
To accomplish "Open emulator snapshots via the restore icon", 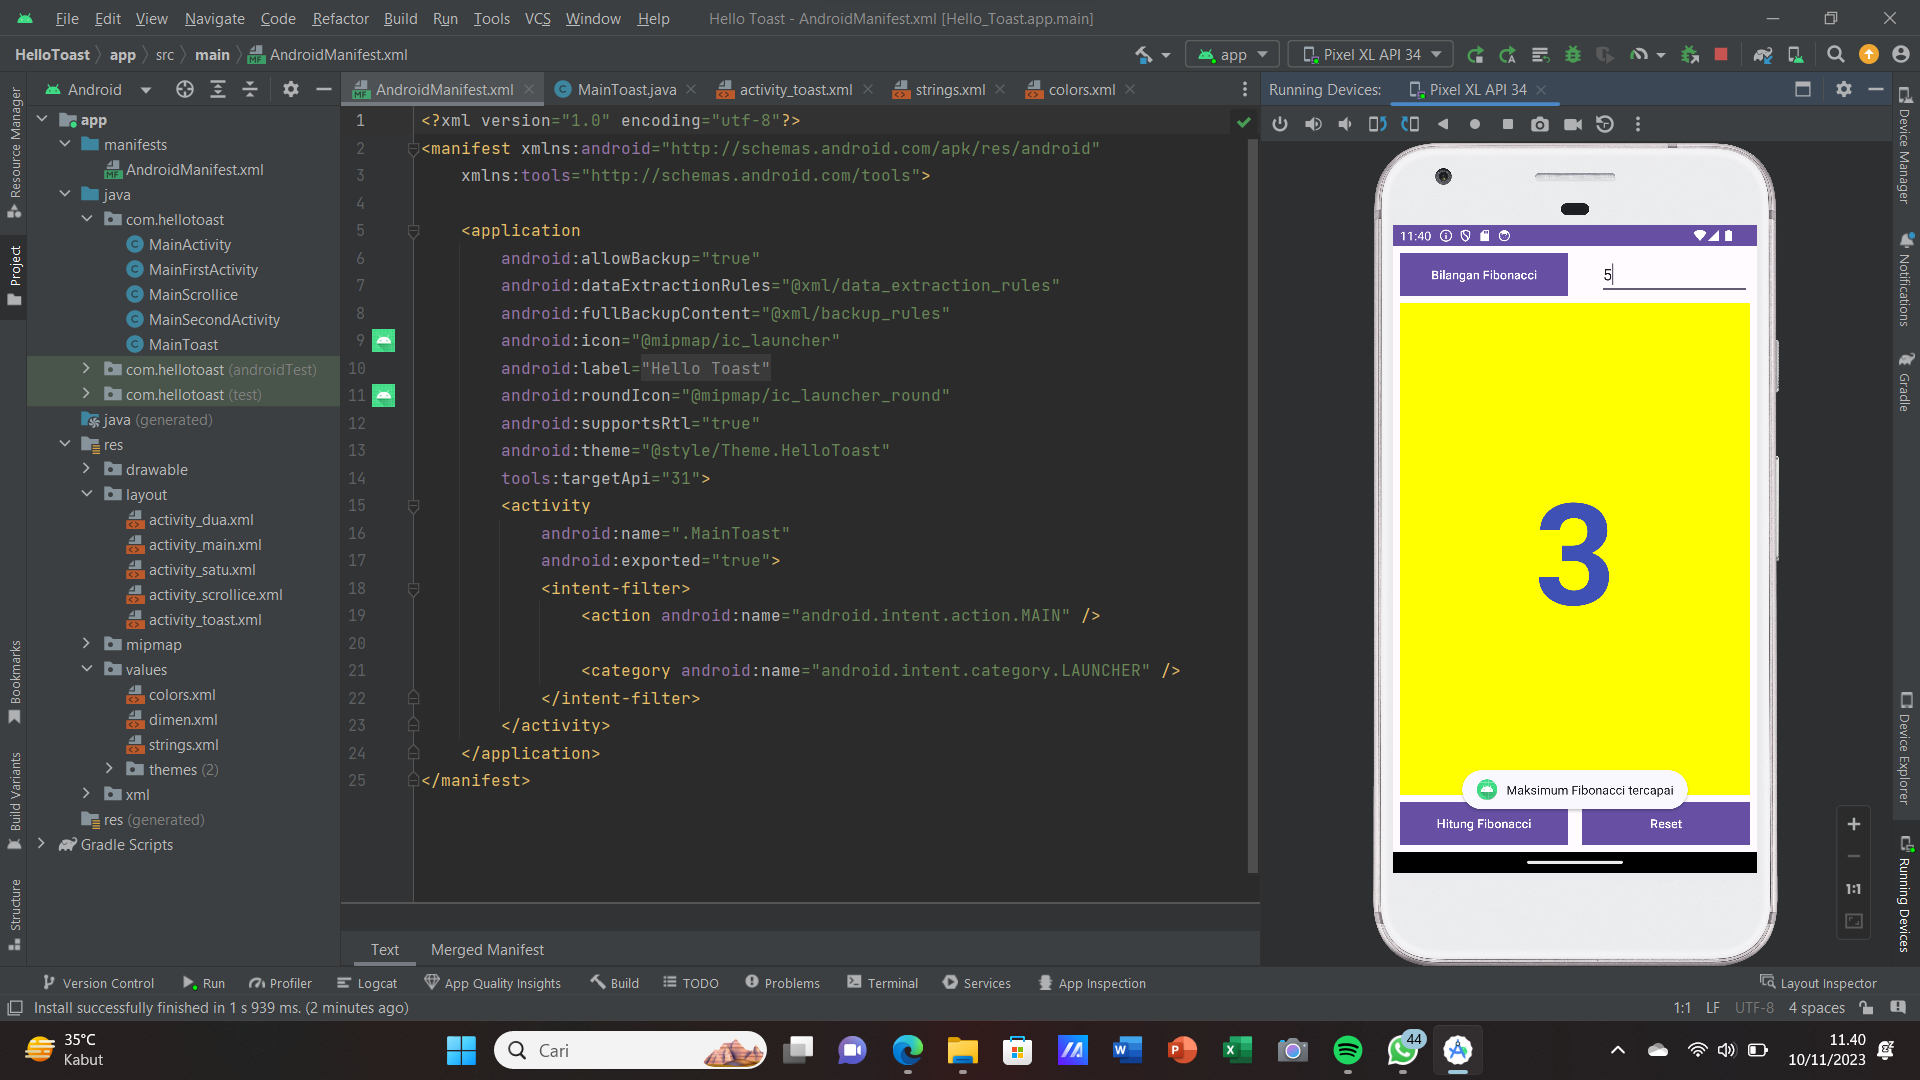I will 1605,124.
